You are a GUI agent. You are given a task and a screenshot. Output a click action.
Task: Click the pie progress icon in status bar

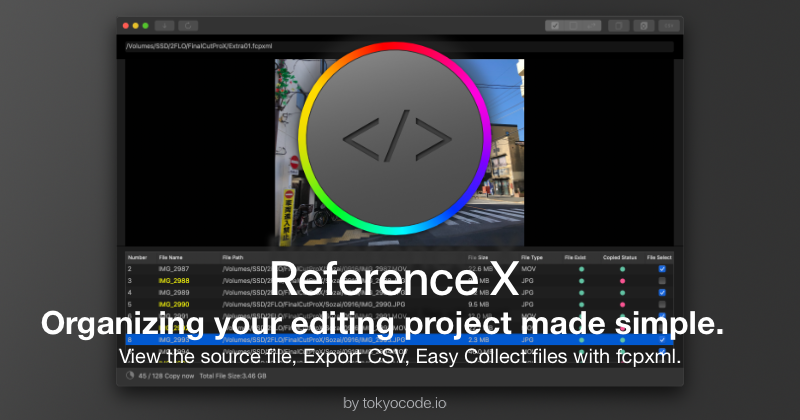click(x=130, y=376)
